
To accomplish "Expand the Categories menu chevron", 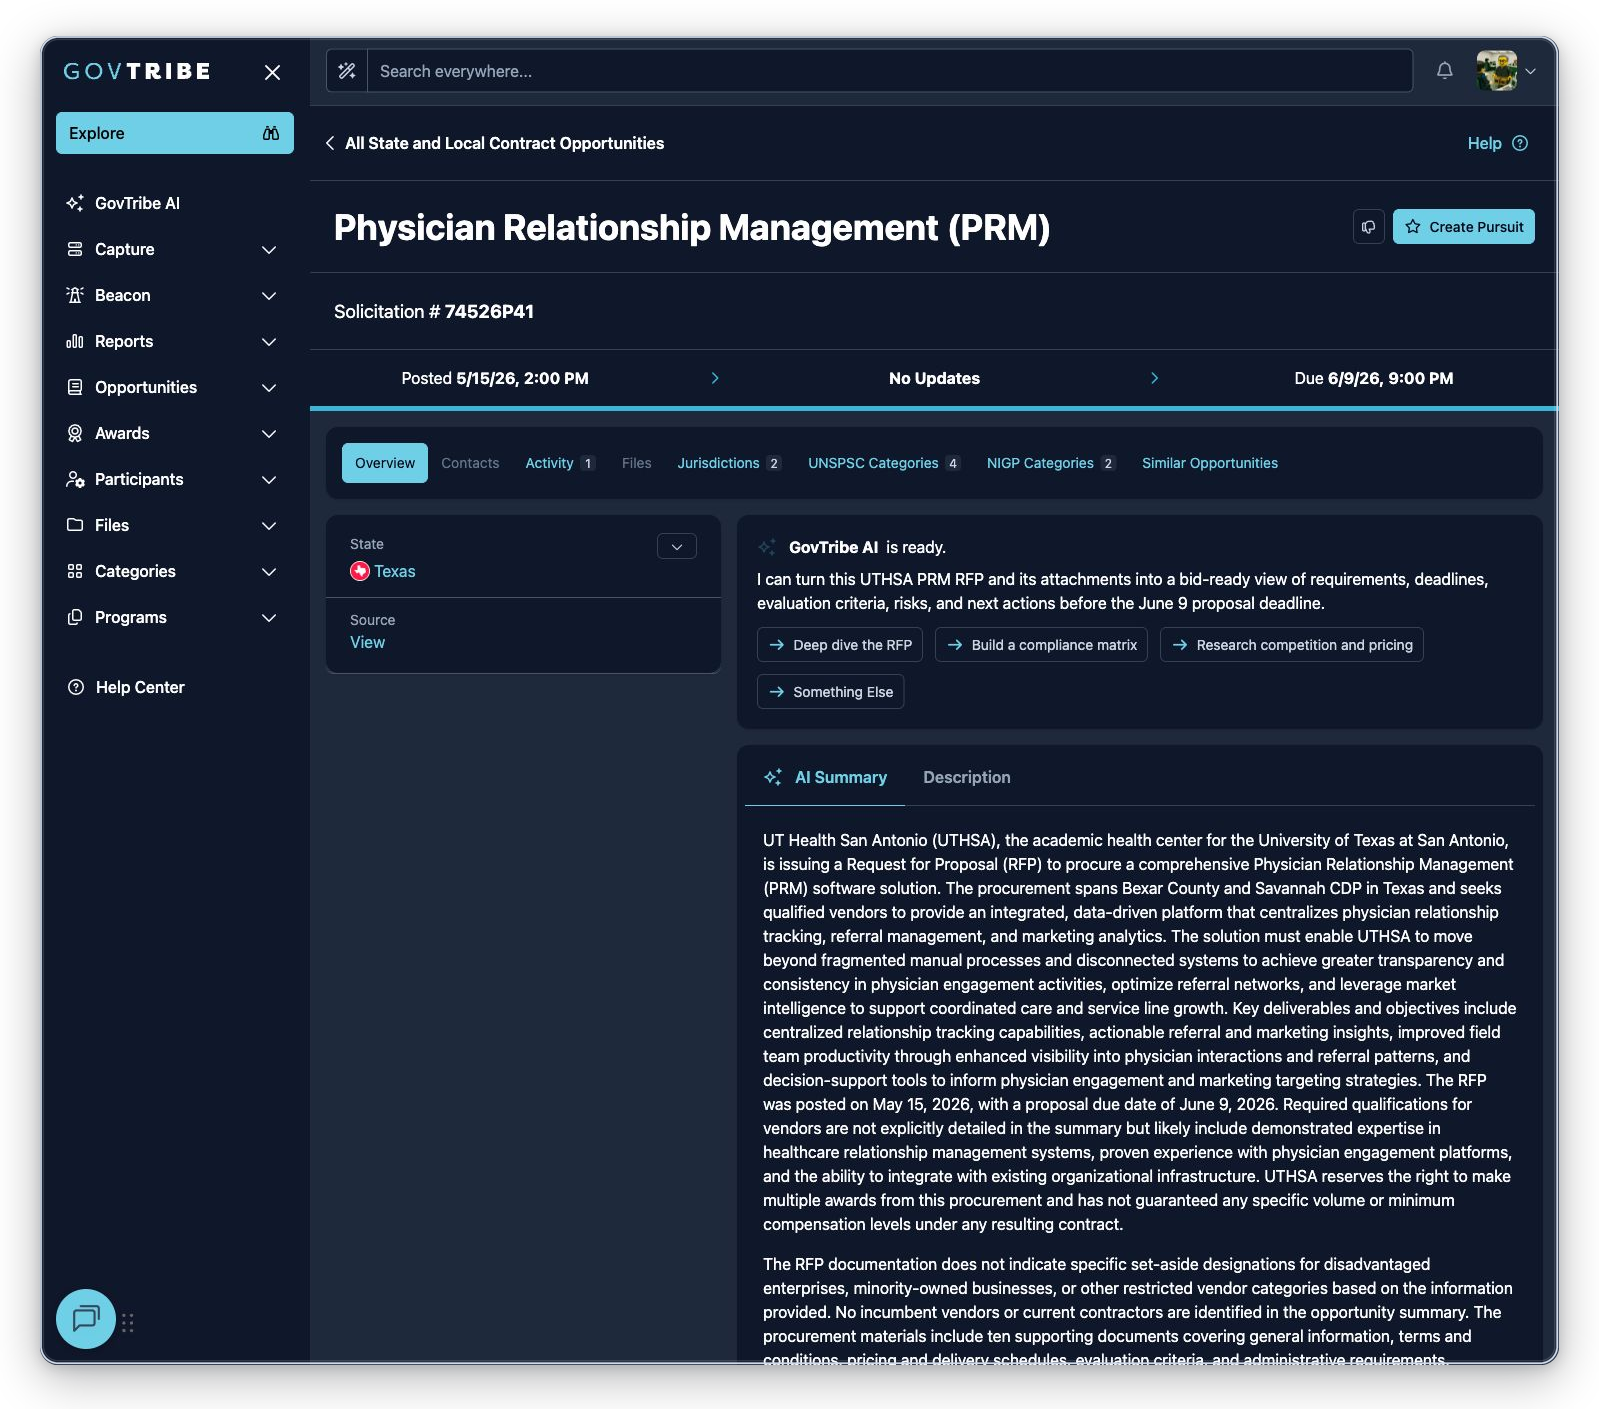I will [x=269, y=571].
